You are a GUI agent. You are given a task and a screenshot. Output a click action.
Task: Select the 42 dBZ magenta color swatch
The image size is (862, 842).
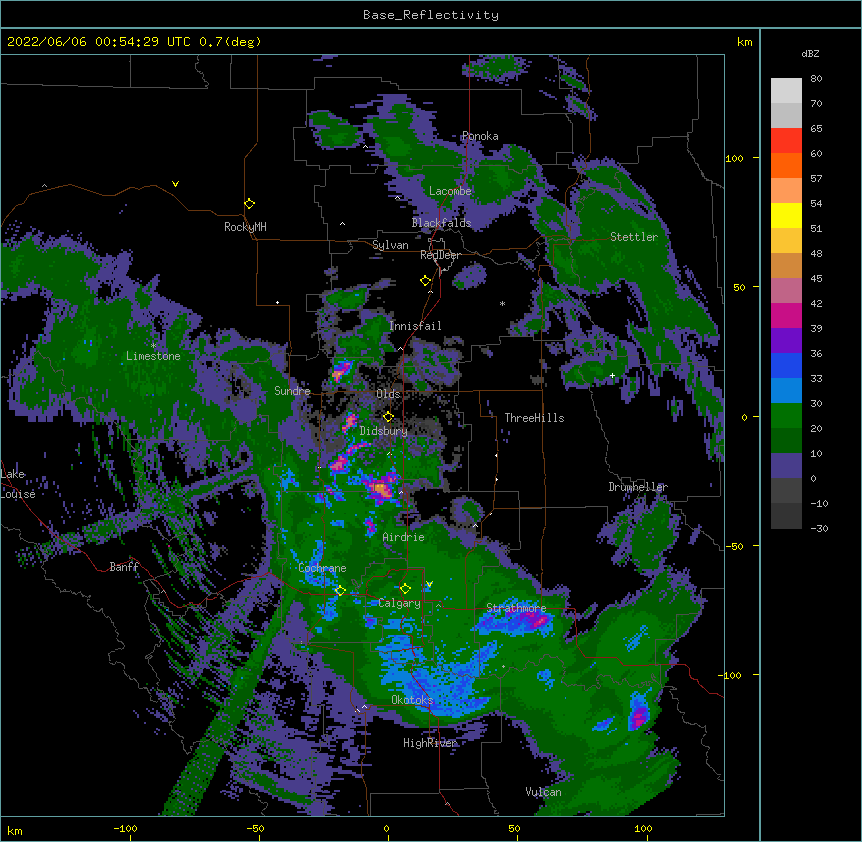tap(786, 315)
